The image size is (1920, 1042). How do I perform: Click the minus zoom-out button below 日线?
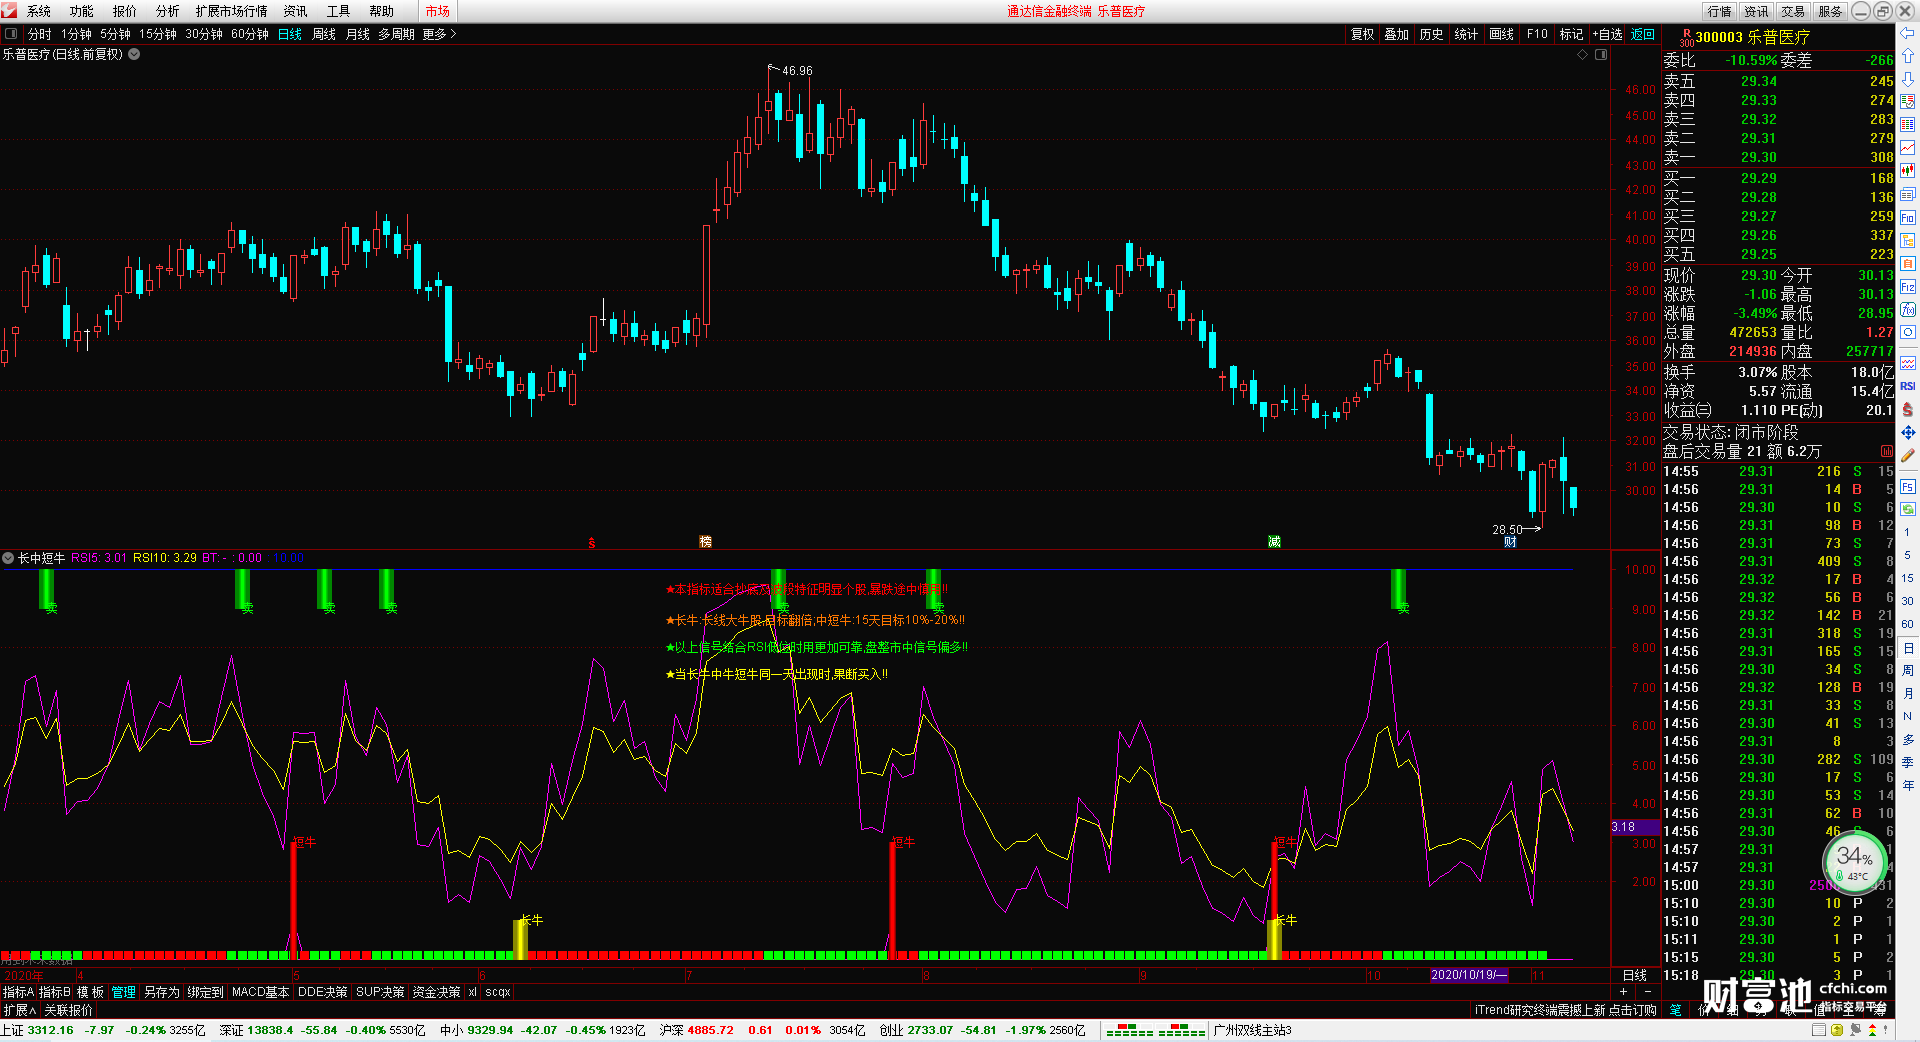(1647, 992)
